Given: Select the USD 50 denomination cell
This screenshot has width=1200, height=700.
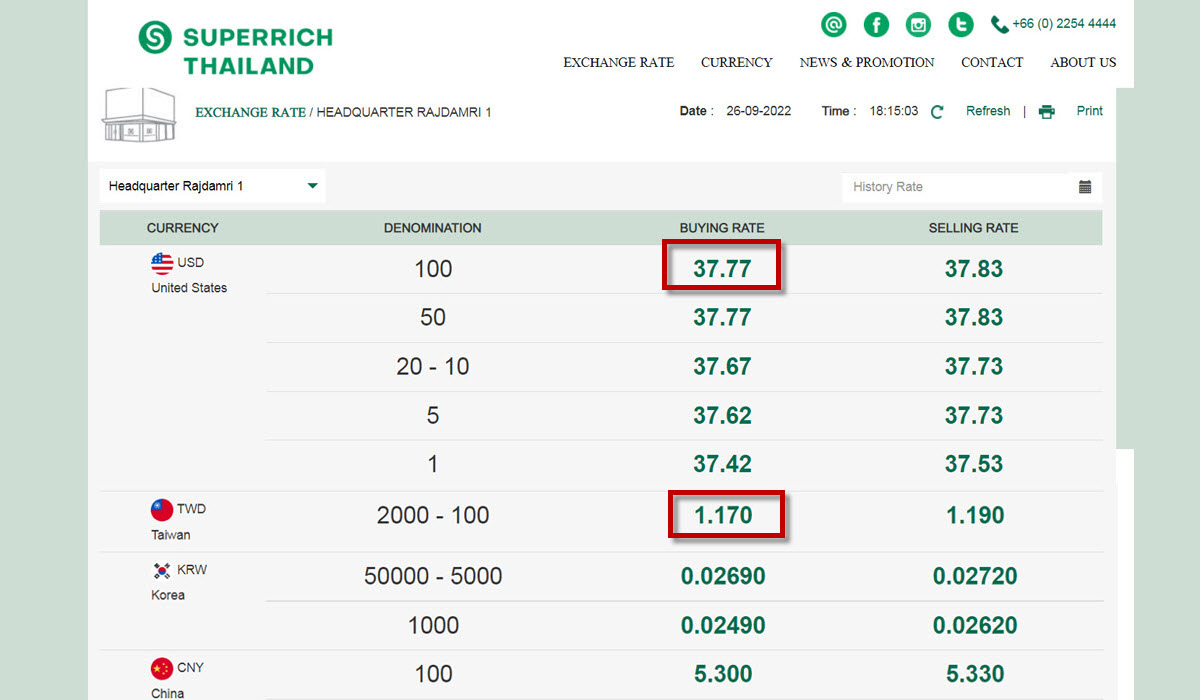Looking at the screenshot, I should (x=433, y=318).
